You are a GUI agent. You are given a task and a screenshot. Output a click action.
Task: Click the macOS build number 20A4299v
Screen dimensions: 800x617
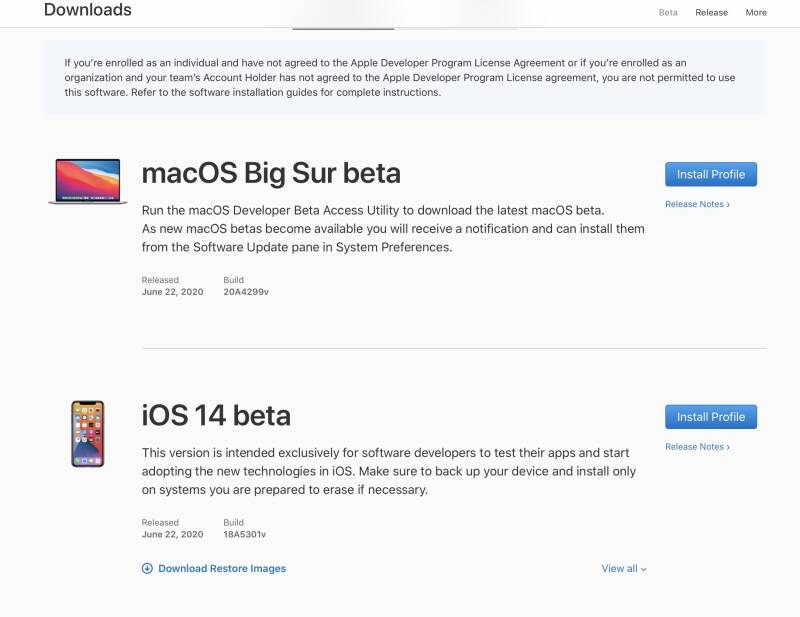246,292
